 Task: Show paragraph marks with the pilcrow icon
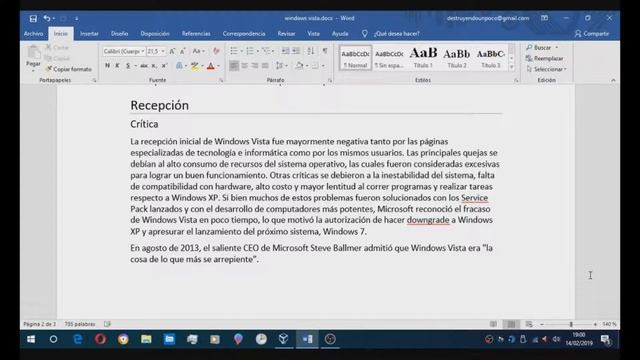325,51
